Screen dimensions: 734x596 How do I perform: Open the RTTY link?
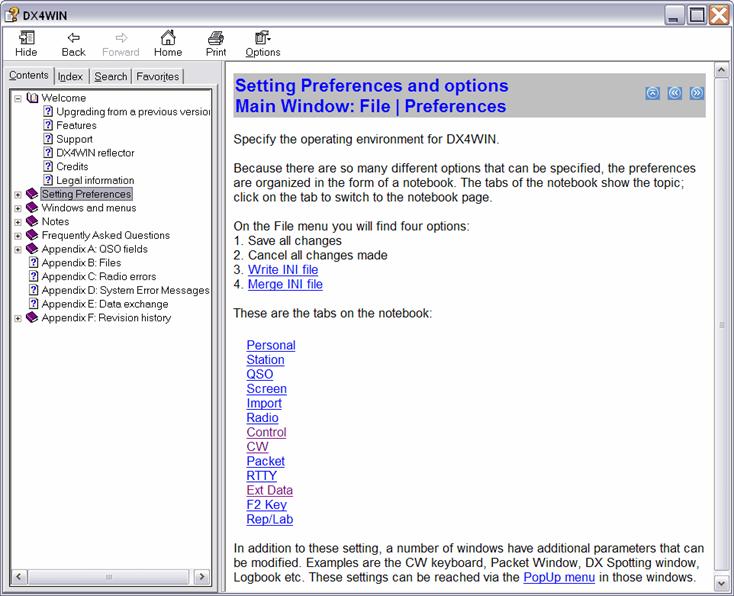coord(261,476)
